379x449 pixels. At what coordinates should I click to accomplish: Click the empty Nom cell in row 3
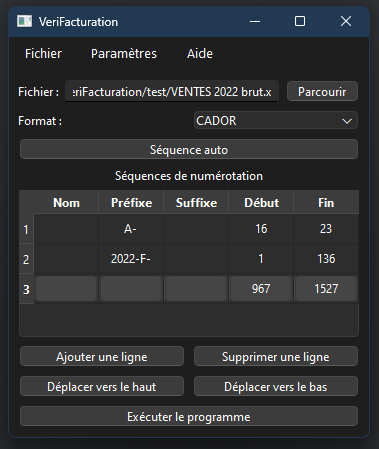pos(66,289)
